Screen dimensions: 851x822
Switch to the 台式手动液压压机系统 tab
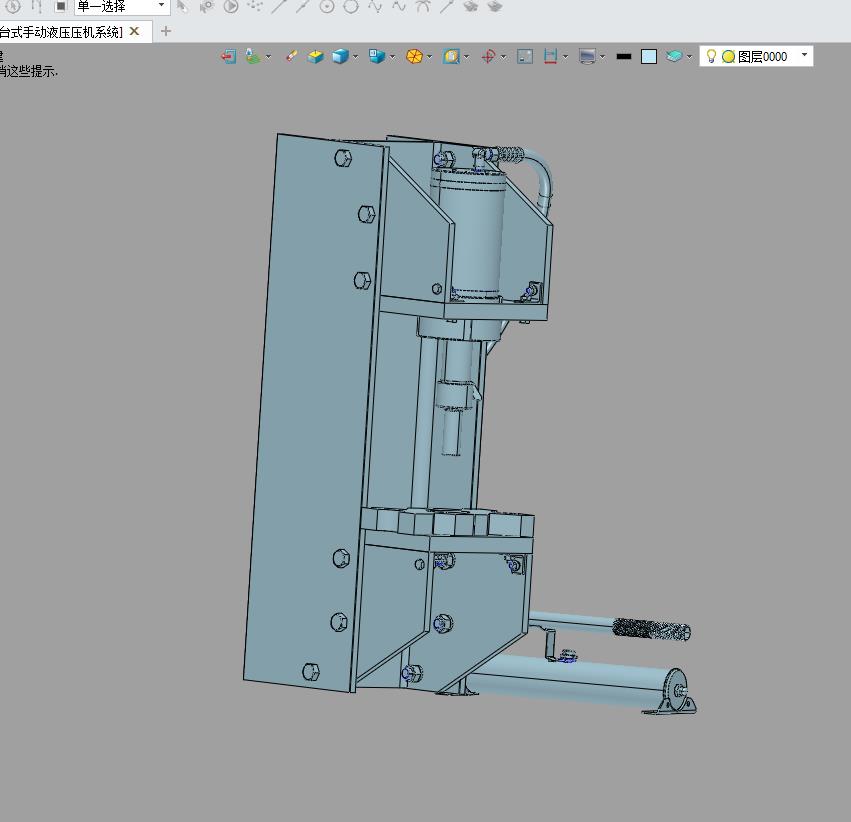[61, 32]
